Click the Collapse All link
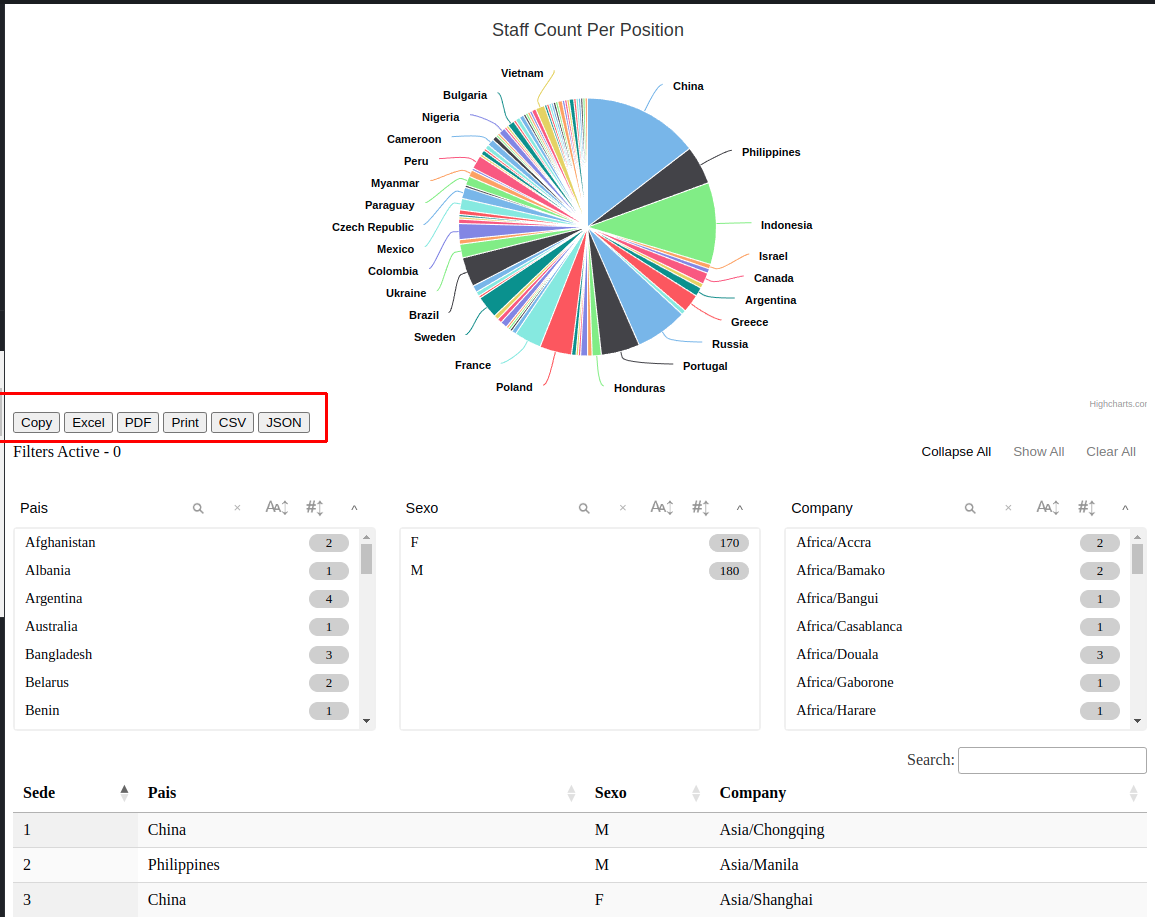The width and height of the screenshot is (1155, 917). click(956, 451)
